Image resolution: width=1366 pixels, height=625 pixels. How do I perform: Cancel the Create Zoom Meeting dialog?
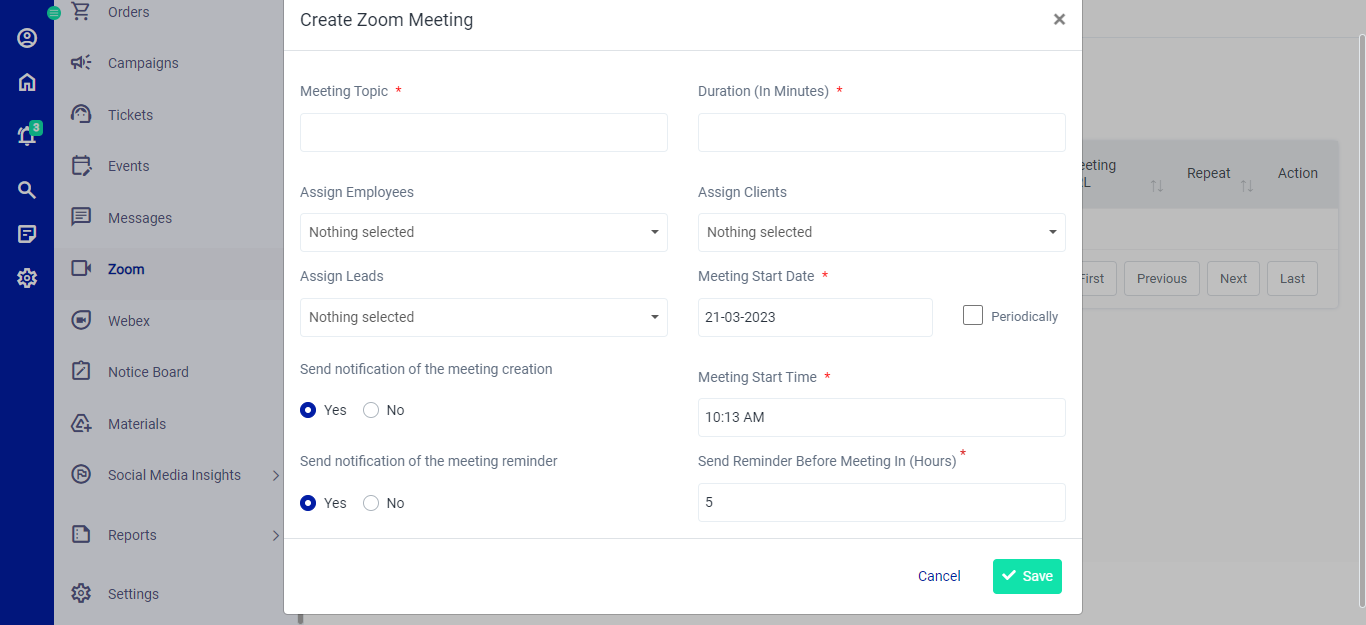(939, 576)
